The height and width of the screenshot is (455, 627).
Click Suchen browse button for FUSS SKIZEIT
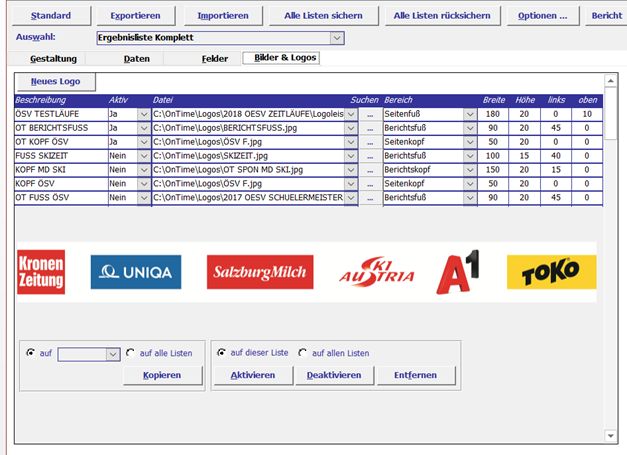(370, 156)
